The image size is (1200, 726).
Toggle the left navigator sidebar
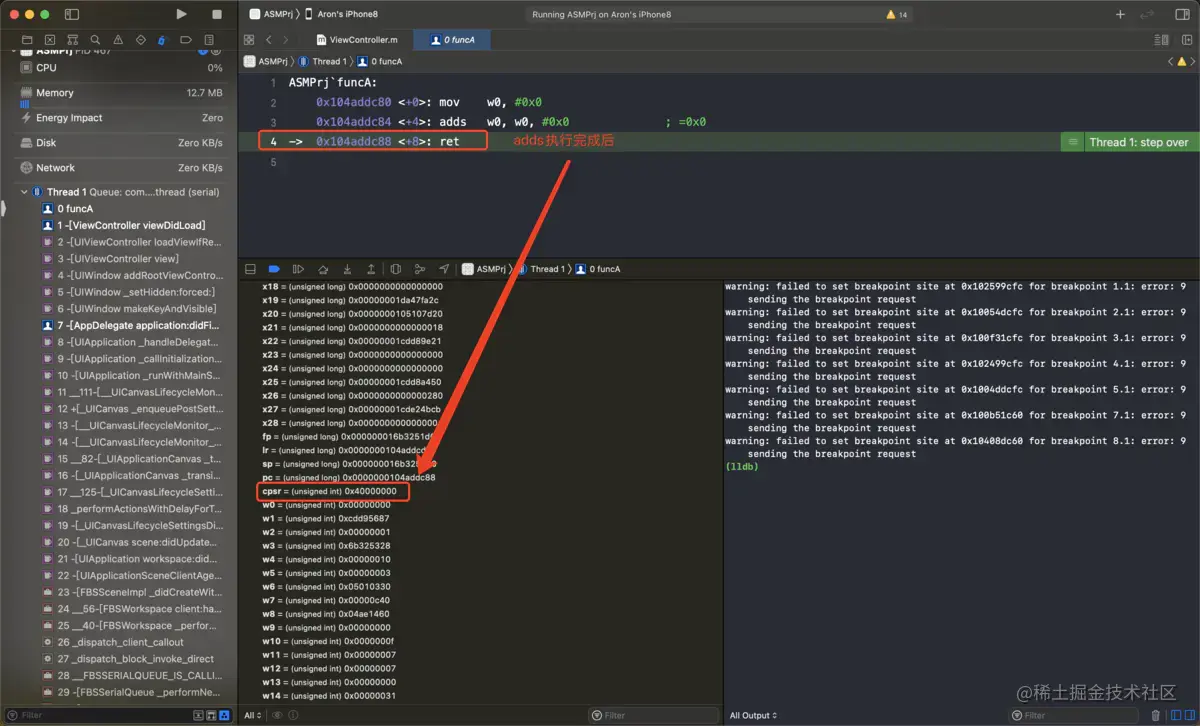coord(72,15)
